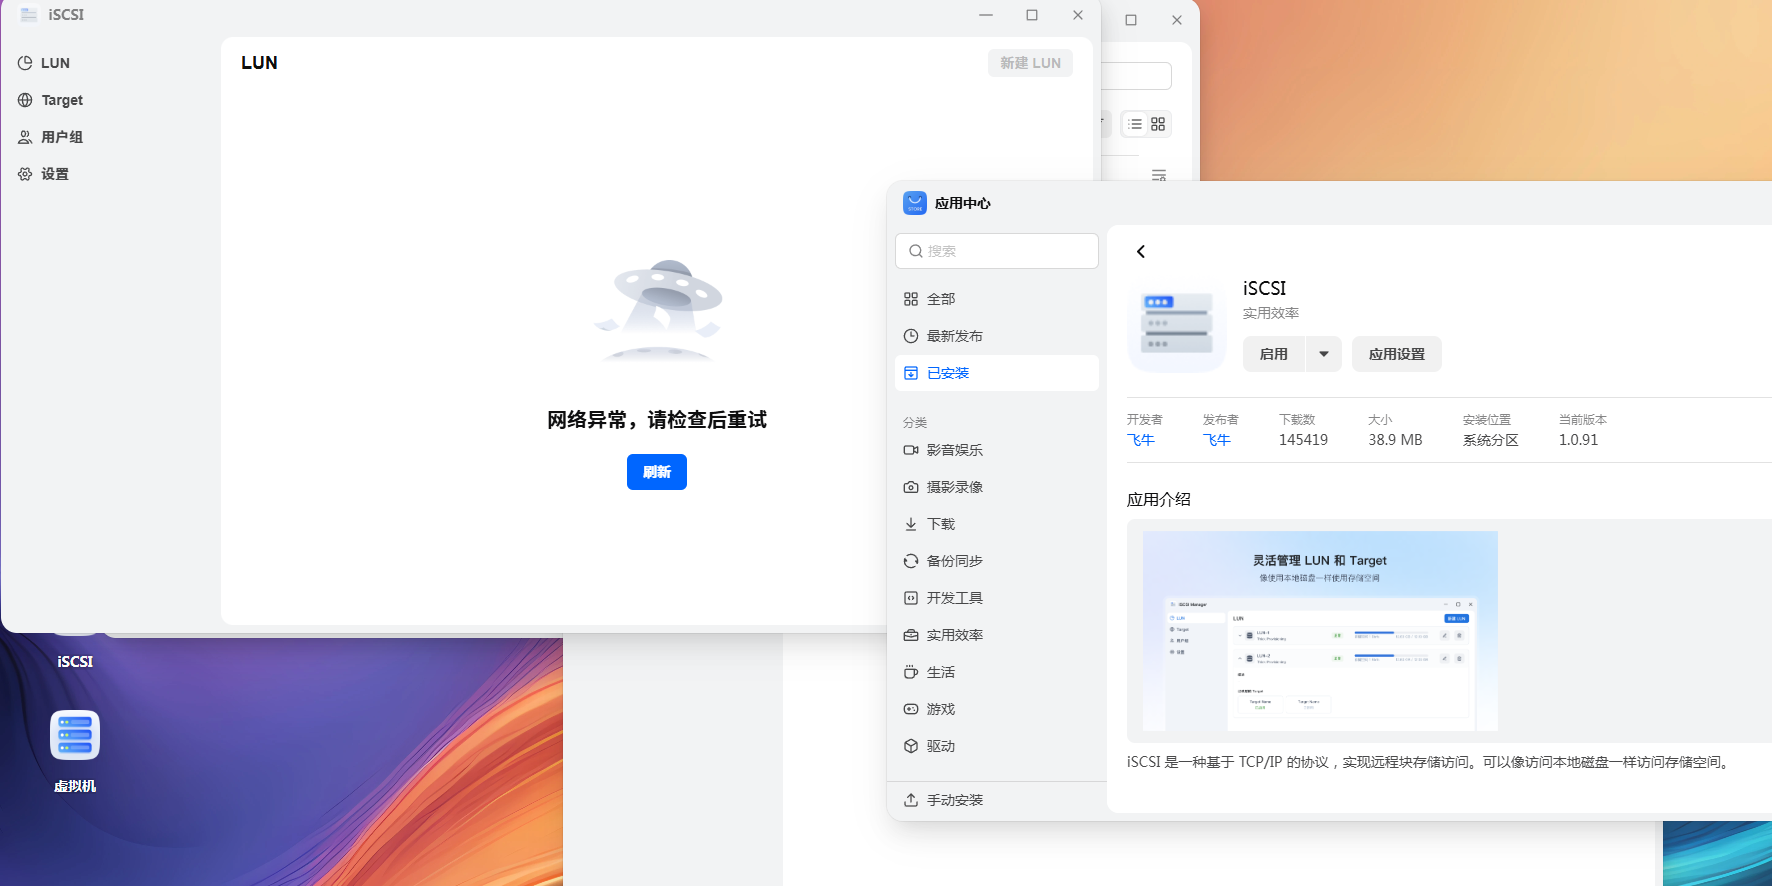This screenshot has height=886, width=1772.
Task: Close the iSCSI window
Action: click(x=1078, y=15)
